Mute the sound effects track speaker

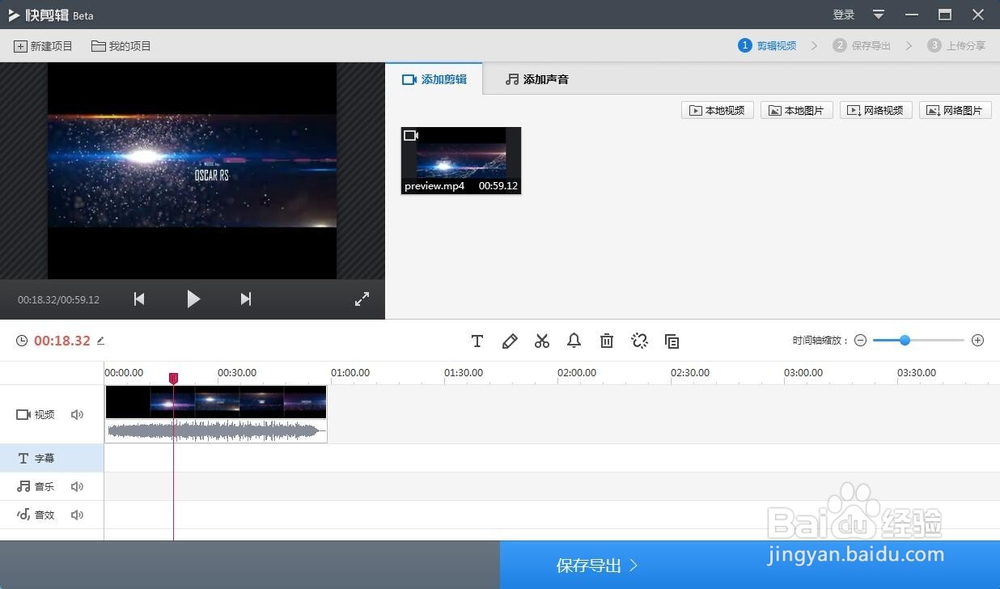(77, 515)
